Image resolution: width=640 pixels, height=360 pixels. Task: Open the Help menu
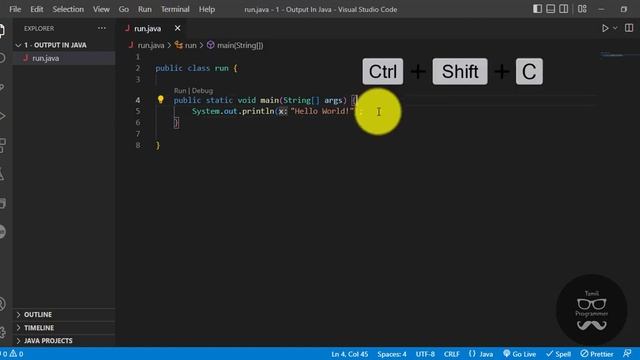[x=207, y=9]
